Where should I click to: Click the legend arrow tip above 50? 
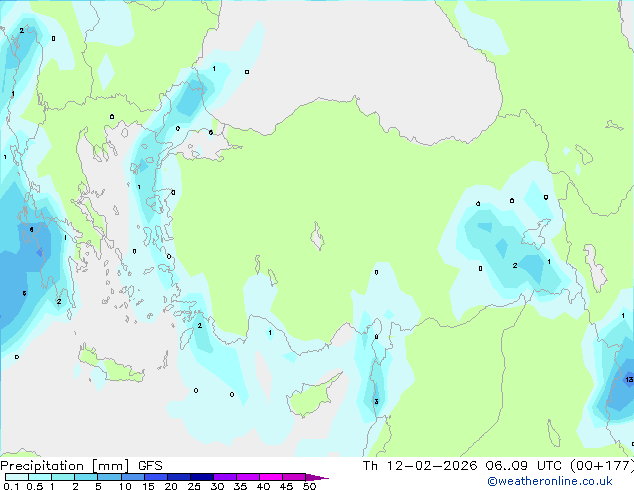click(x=317, y=477)
